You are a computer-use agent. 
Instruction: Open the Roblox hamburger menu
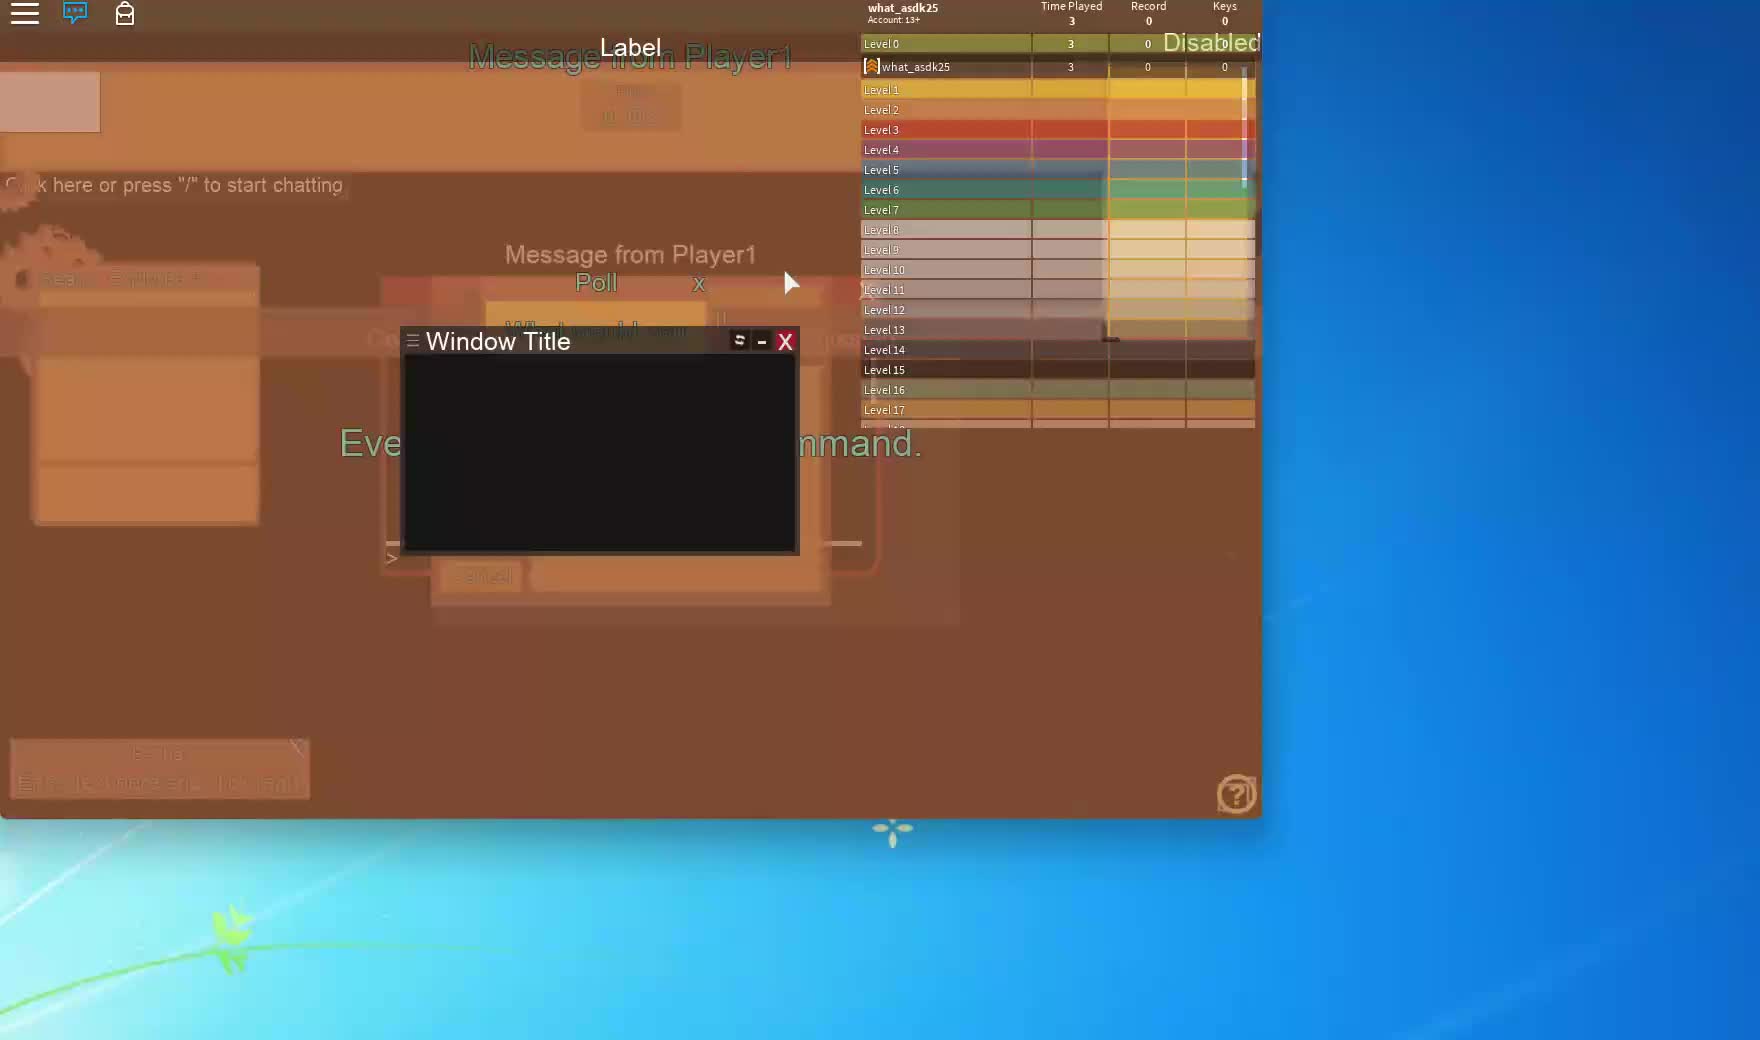[x=25, y=14]
